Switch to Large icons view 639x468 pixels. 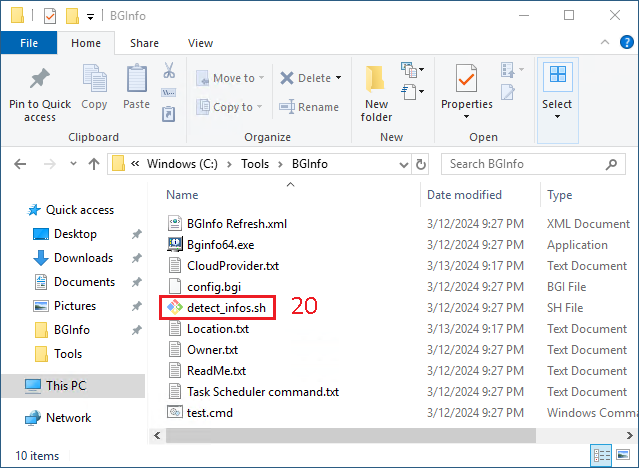[x=623, y=455]
